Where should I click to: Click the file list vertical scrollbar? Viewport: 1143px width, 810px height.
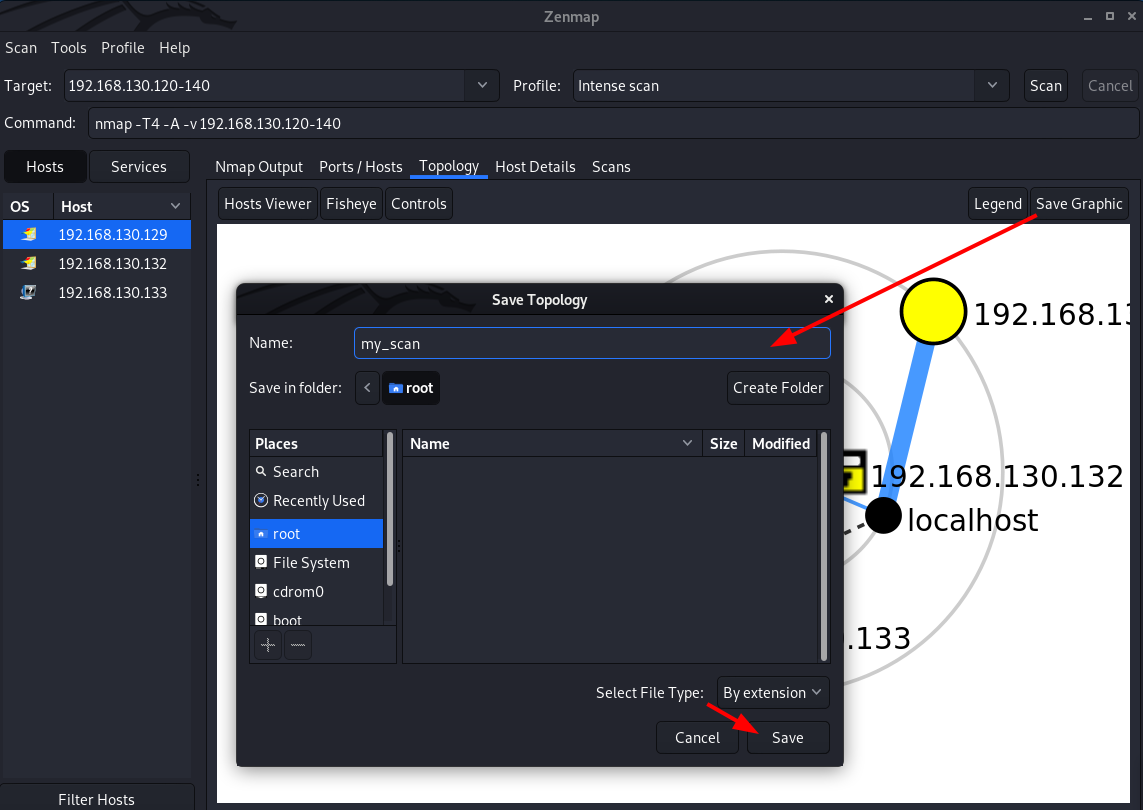tap(824, 546)
